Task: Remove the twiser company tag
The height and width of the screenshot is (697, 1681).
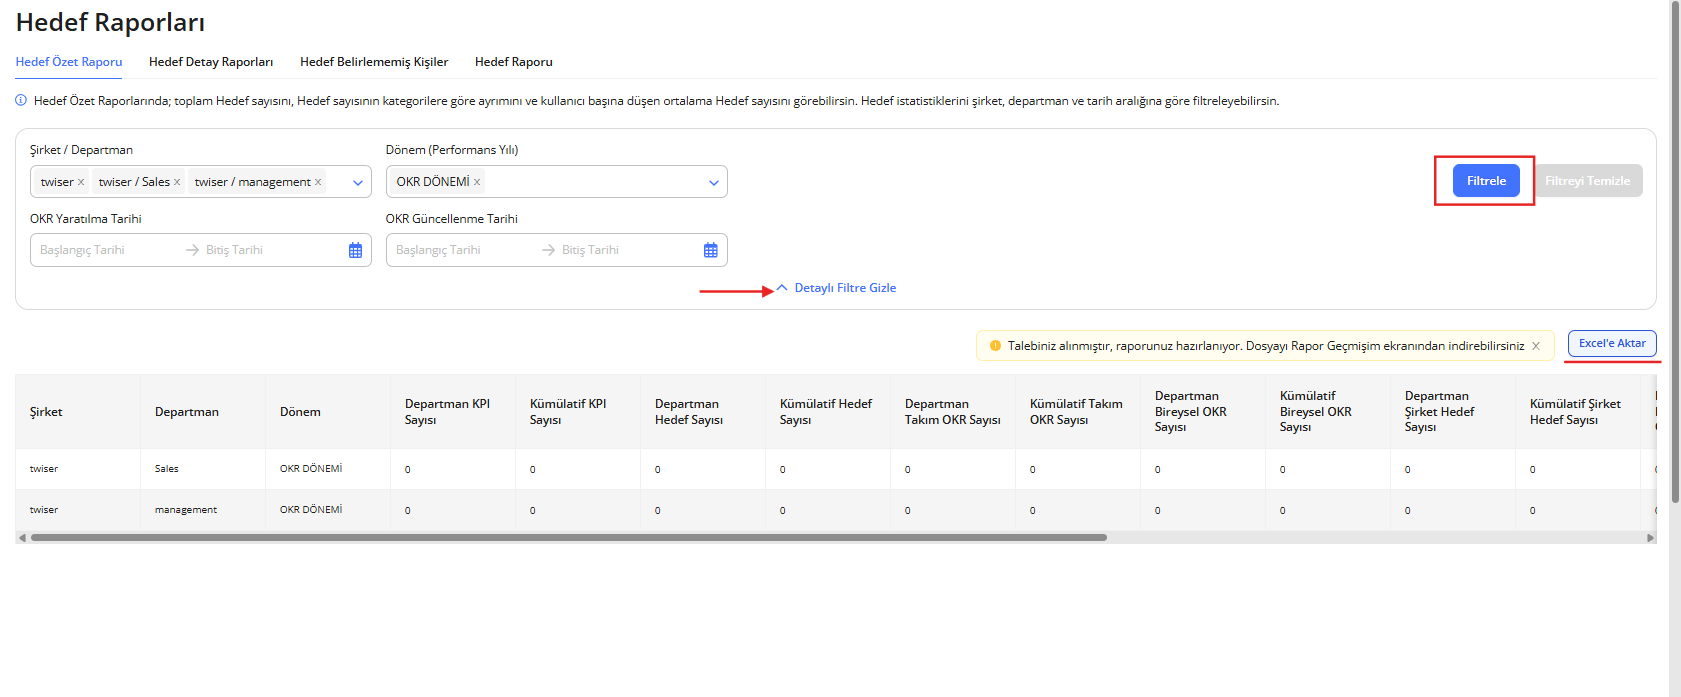Action: 81,182
